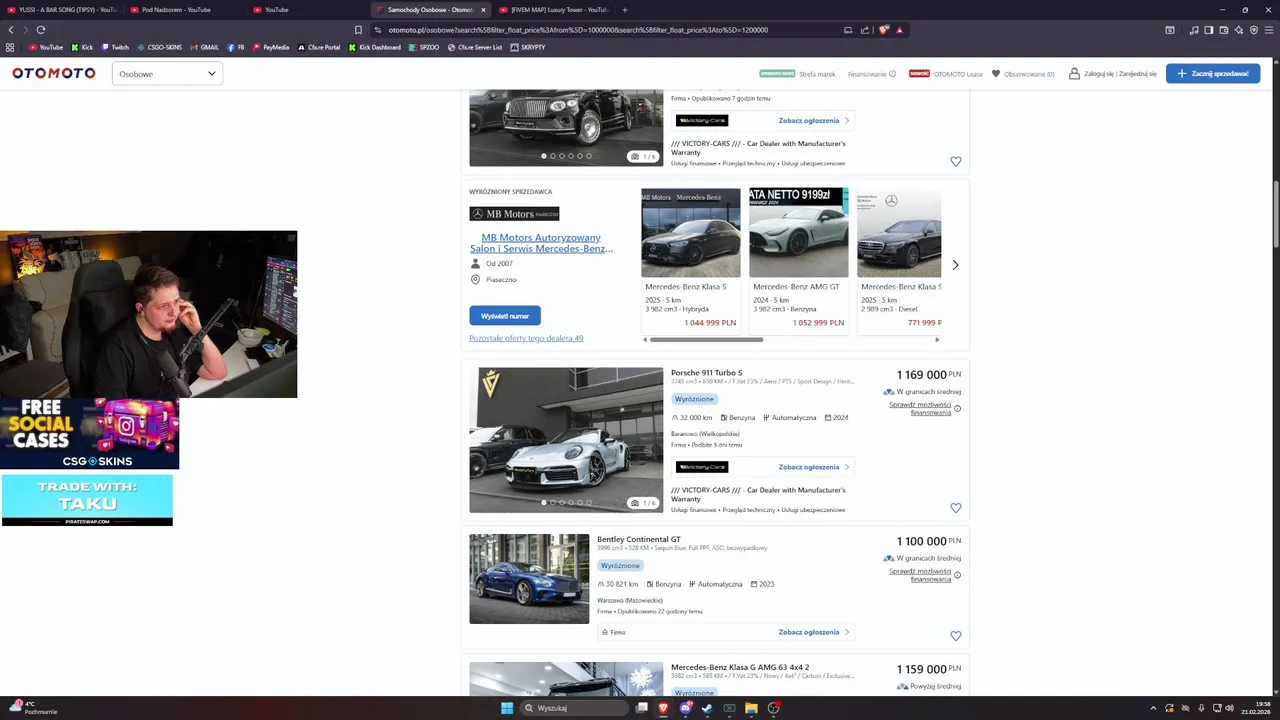
Task: Open the Twitch bookmark
Action: [x=115, y=47]
